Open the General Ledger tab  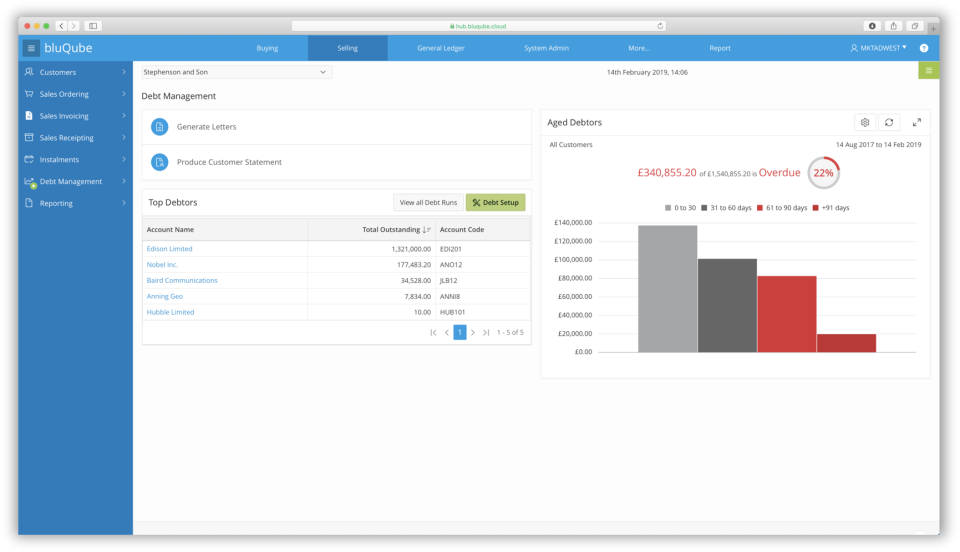point(441,48)
